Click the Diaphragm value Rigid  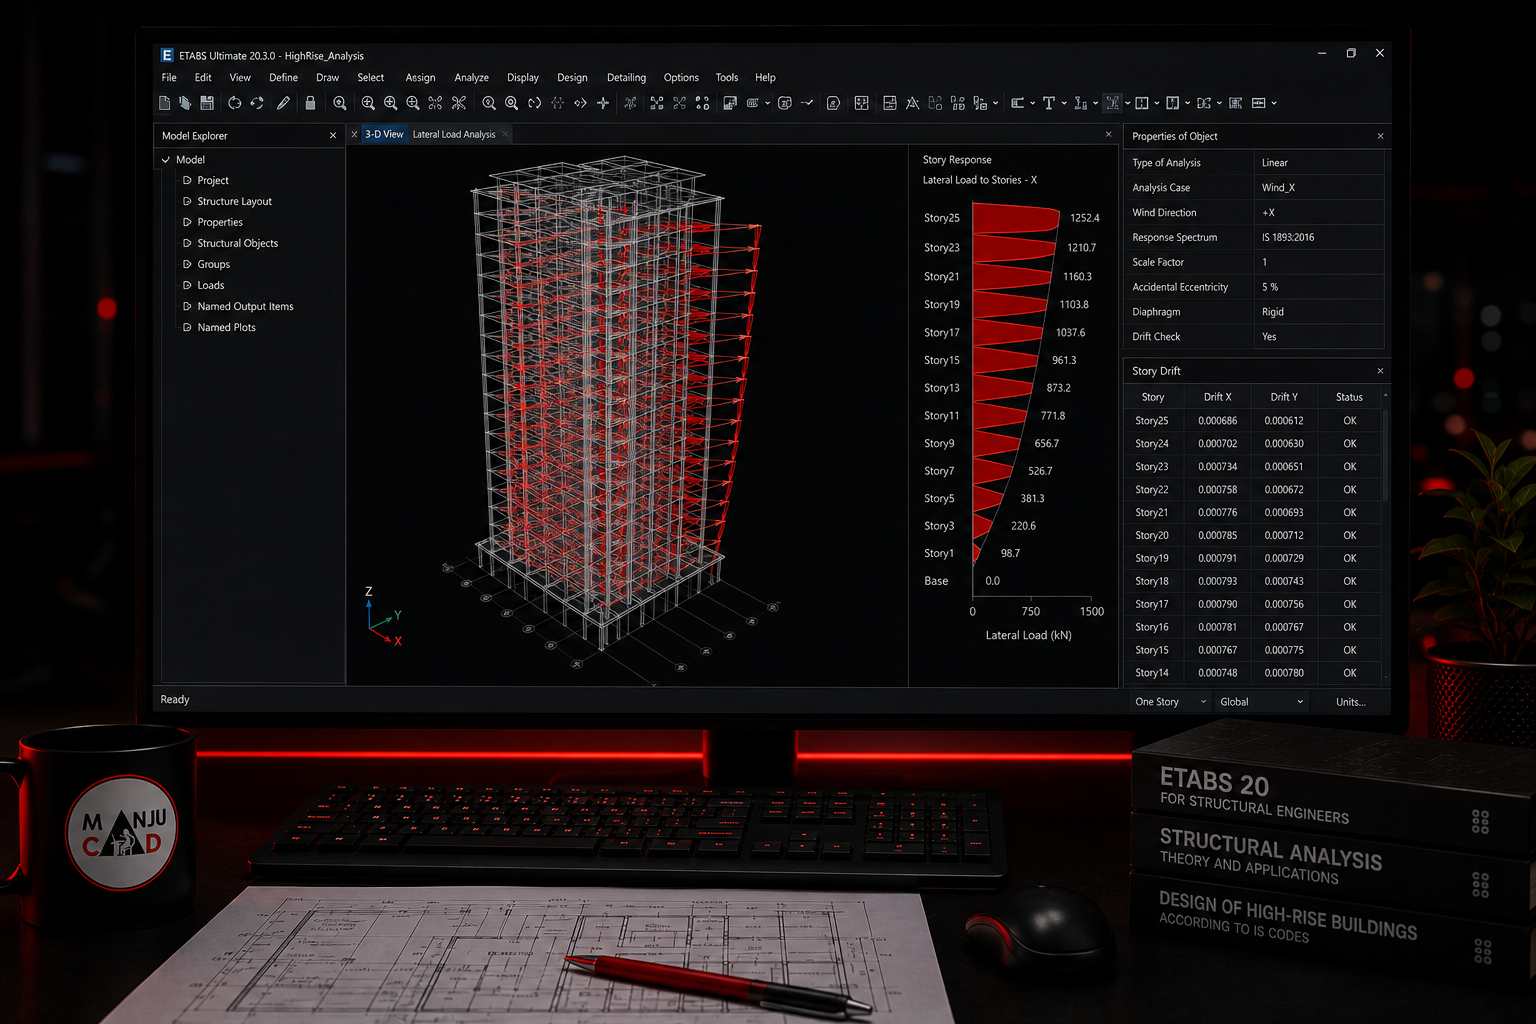[x=1273, y=312]
